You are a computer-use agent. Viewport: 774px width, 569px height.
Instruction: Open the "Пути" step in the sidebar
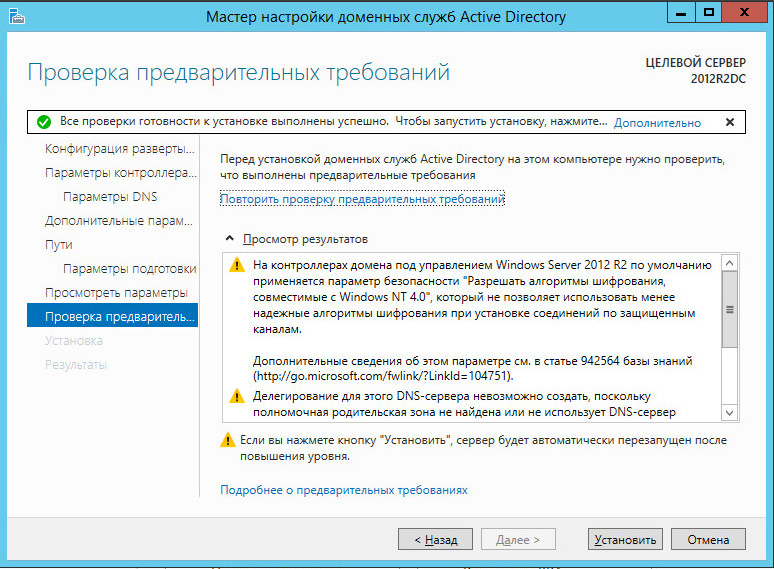click(59, 245)
